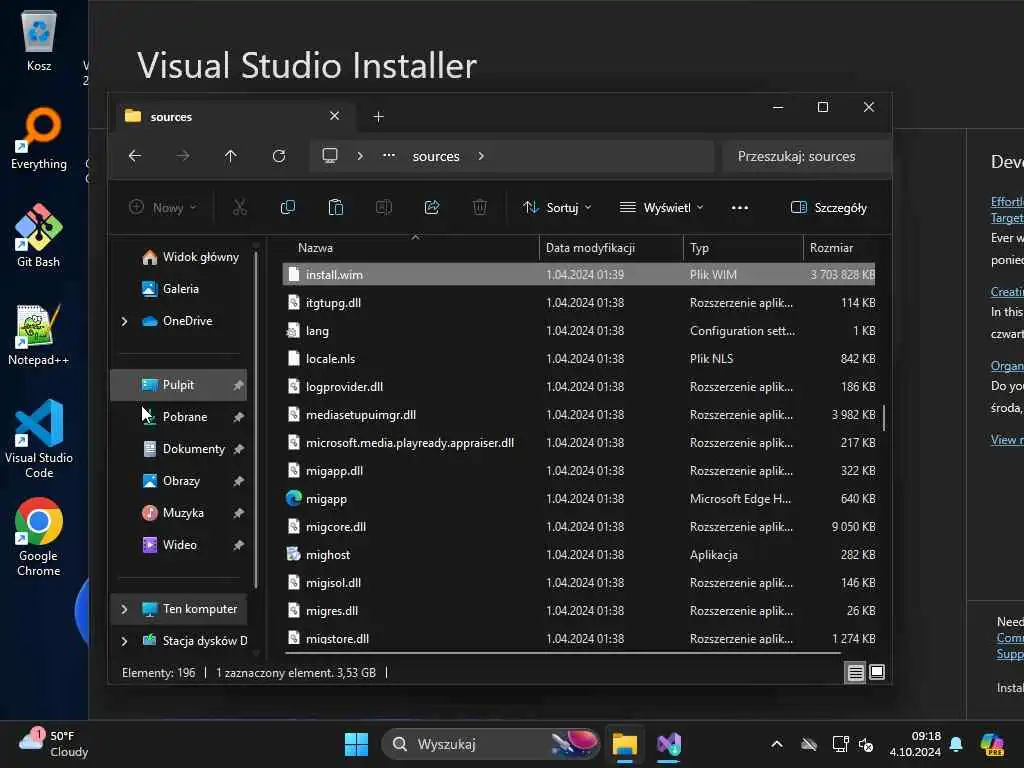This screenshot has width=1024, height=768.
Task: Open Google Chrome desktop shortcut
Action: [x=39, y=537]
